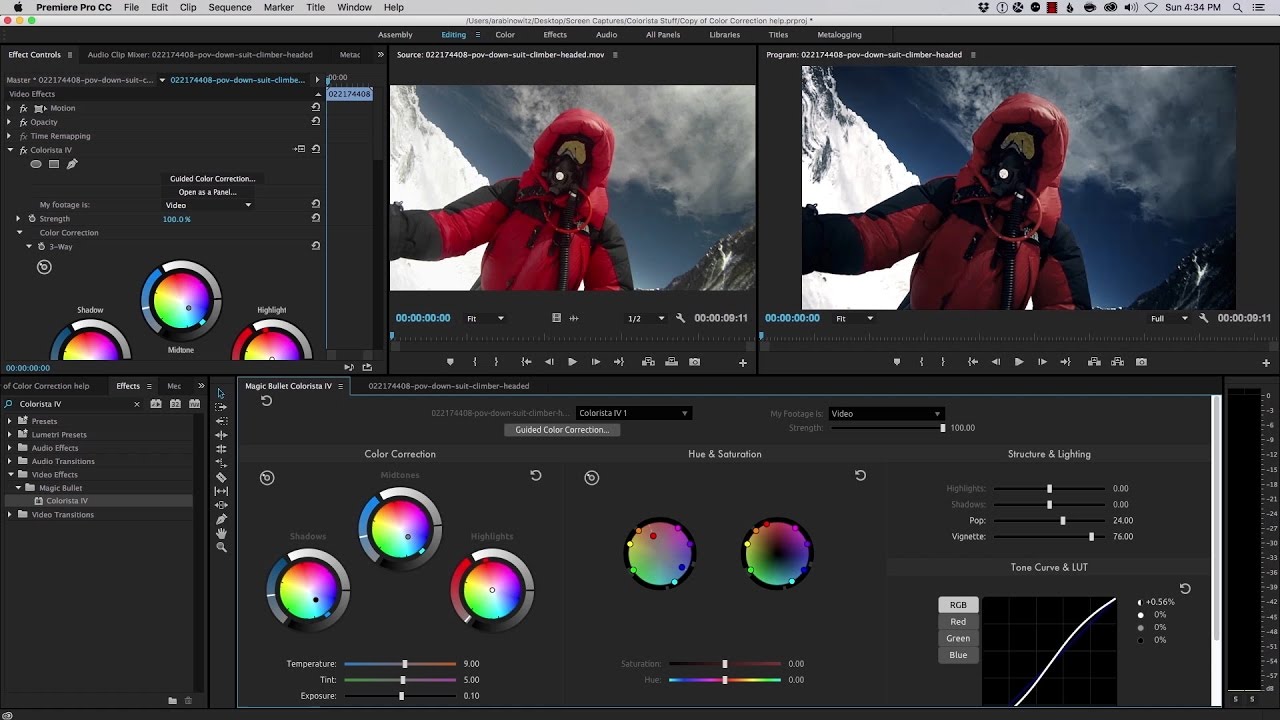The height and width of the screenshot is (720, 1280).
Task: Create new custom bin in Effects panel
Action: click(x=172, y=701)
